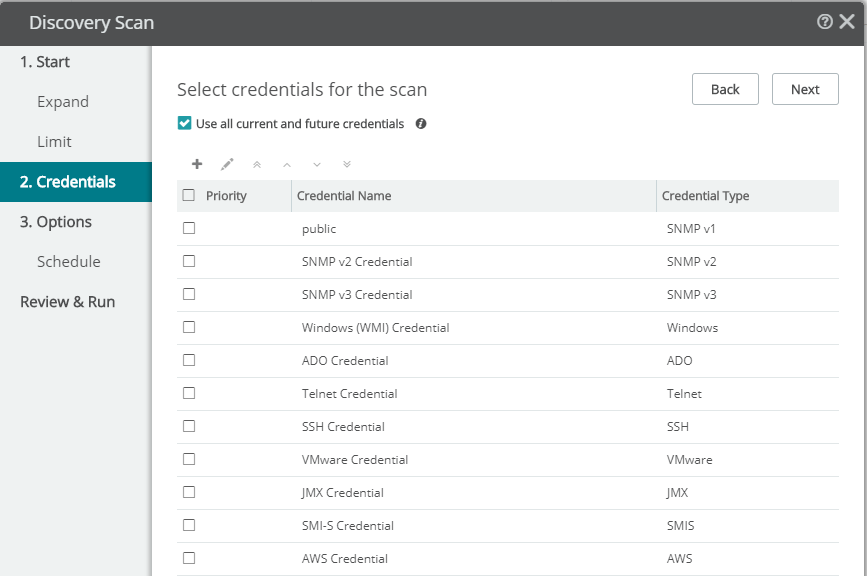
Task: Tick the SSH Credential checkbox
Action: pos(189,426)
